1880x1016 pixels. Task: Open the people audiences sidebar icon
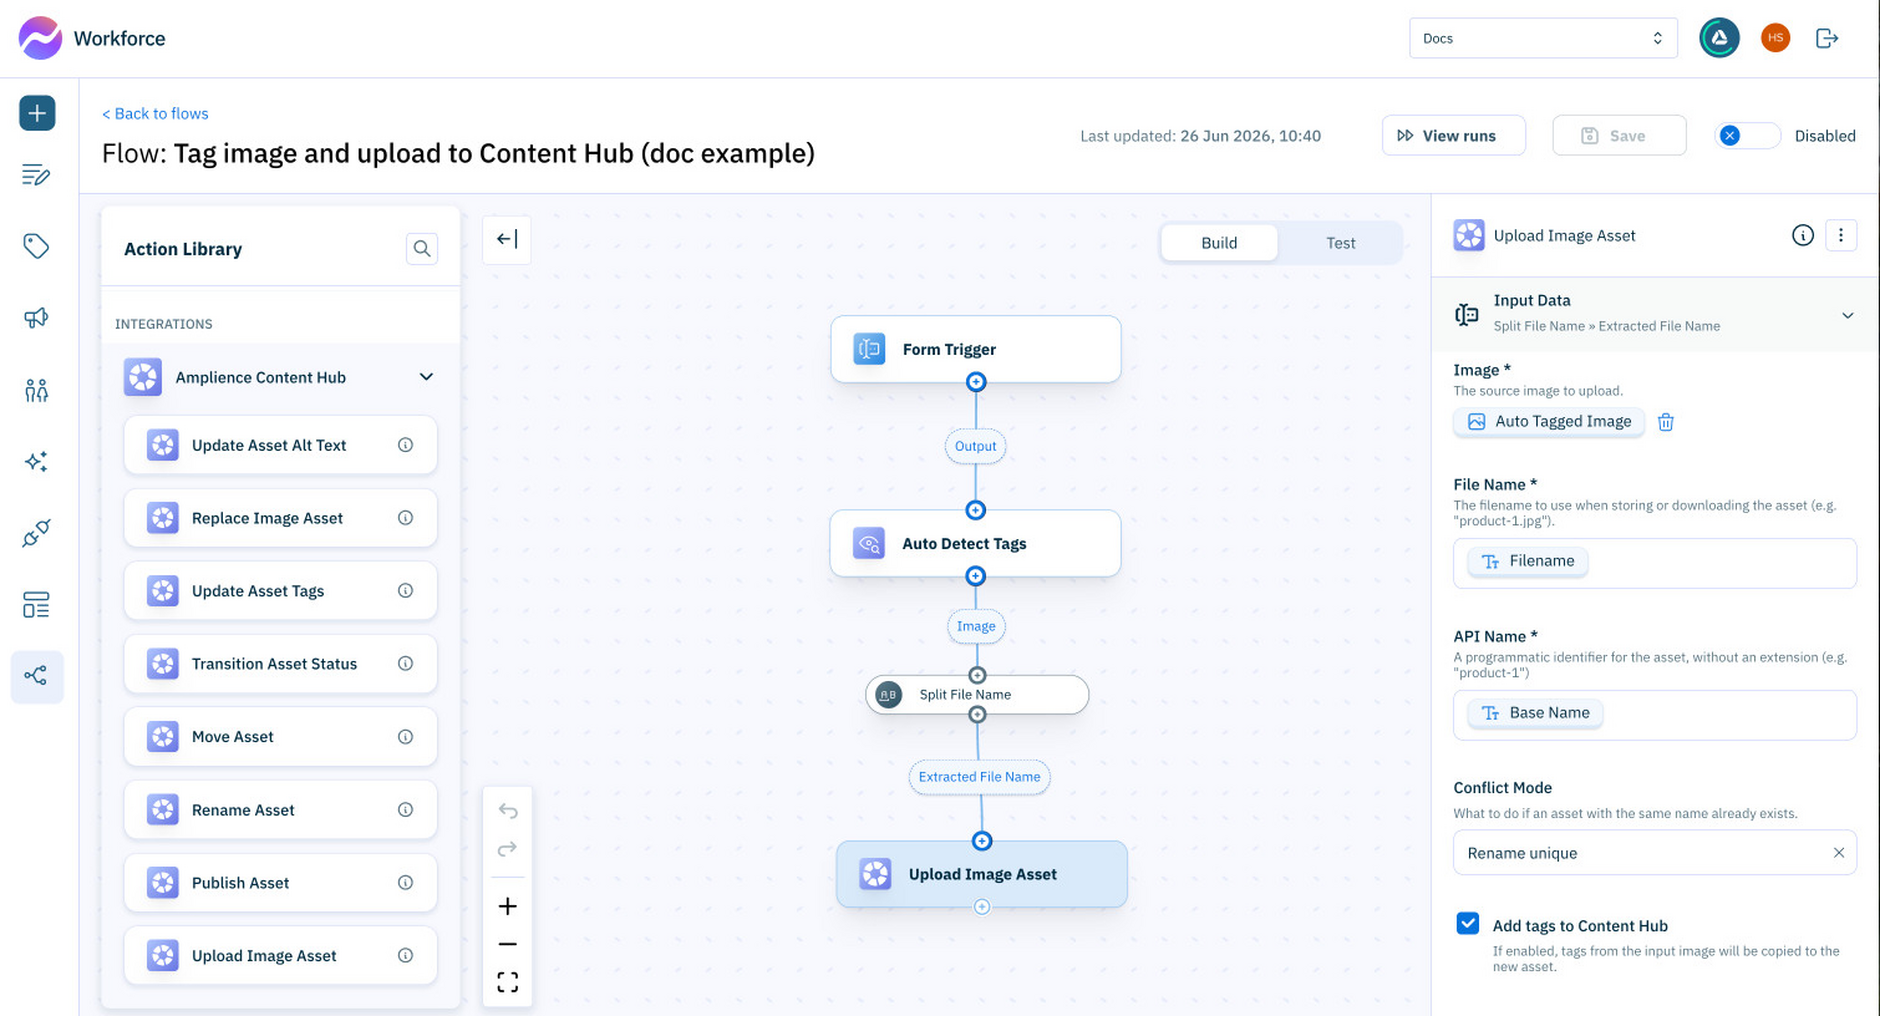36,390
